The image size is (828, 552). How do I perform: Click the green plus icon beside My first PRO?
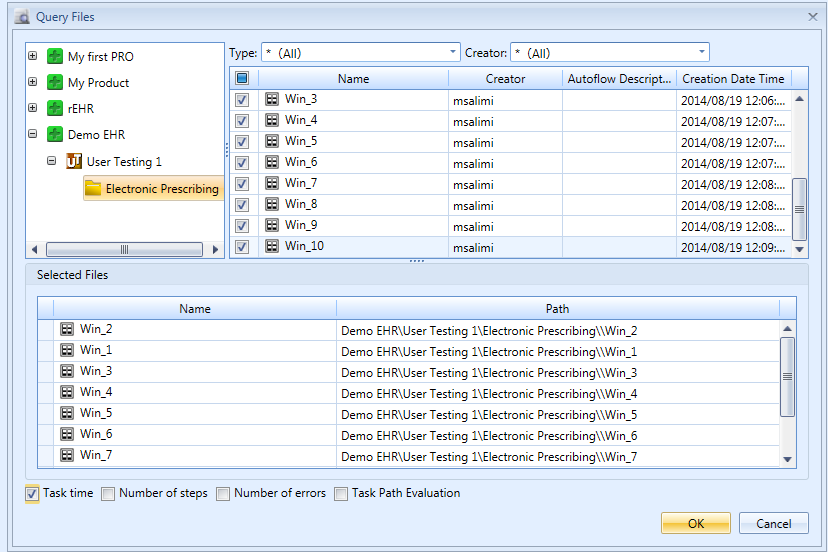55,56
